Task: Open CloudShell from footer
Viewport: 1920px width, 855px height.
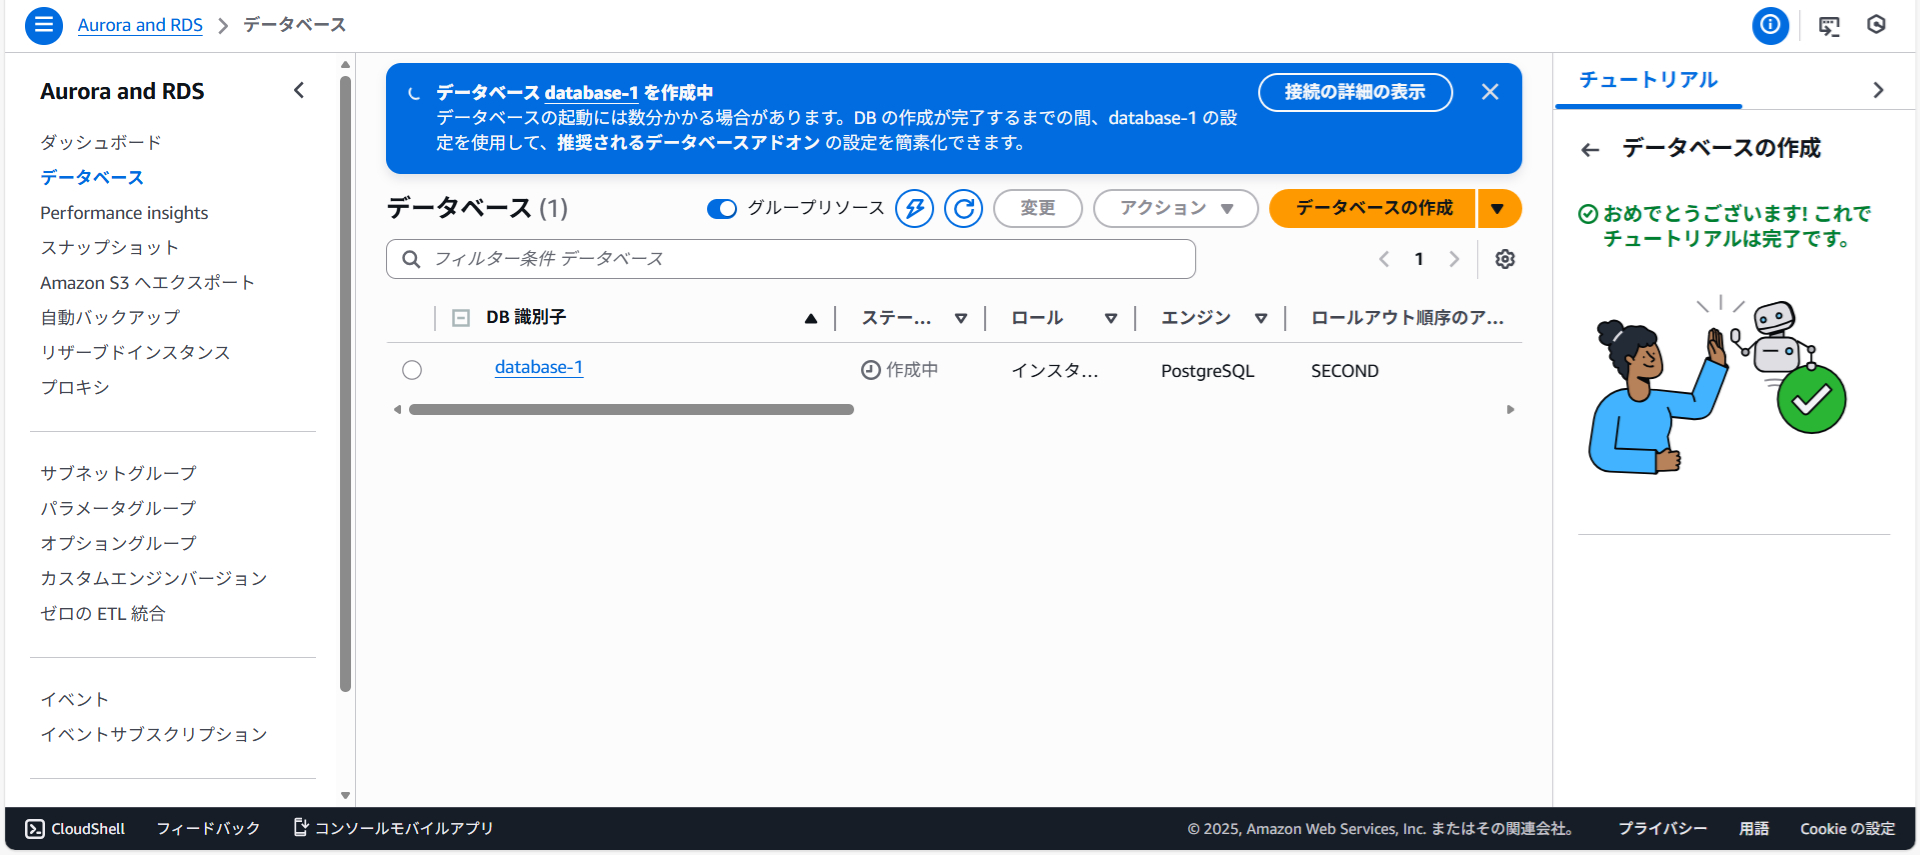Action: pos(76,829)
